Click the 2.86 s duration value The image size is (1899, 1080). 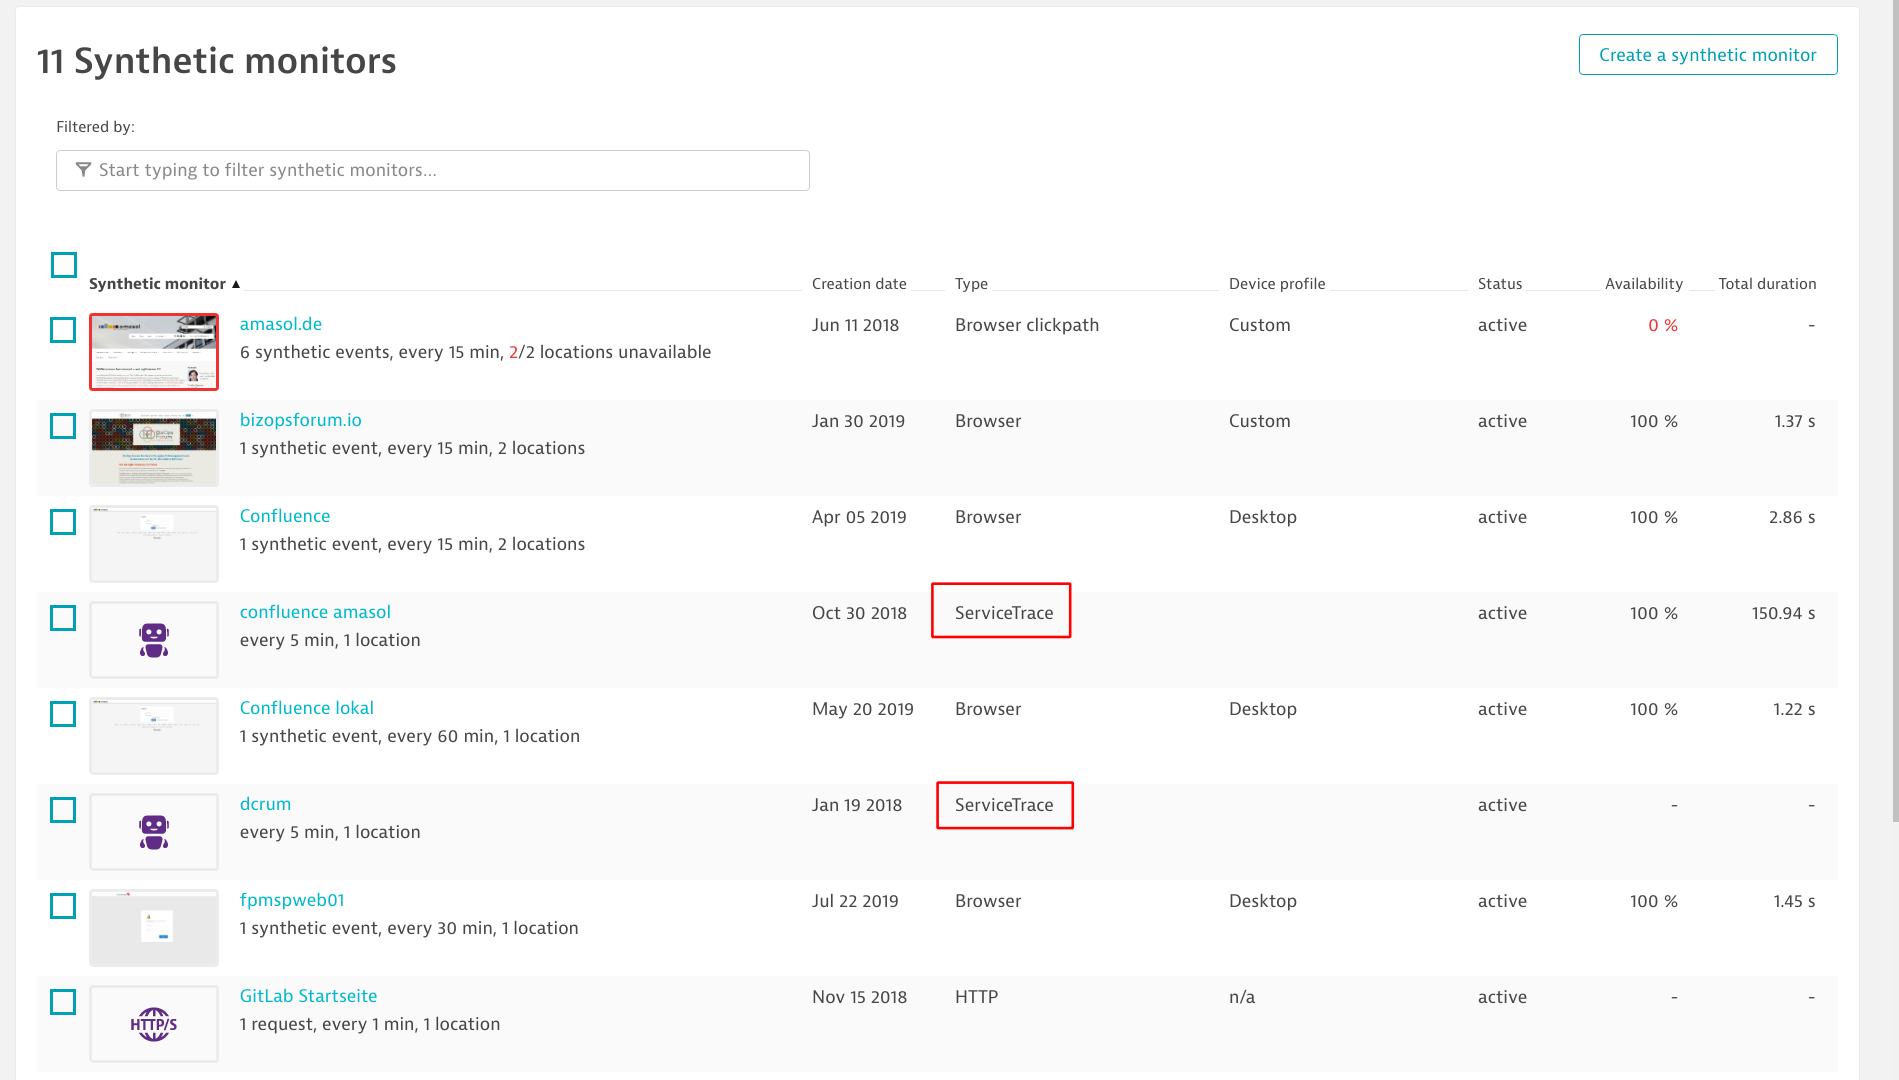tap(1792, 517)
